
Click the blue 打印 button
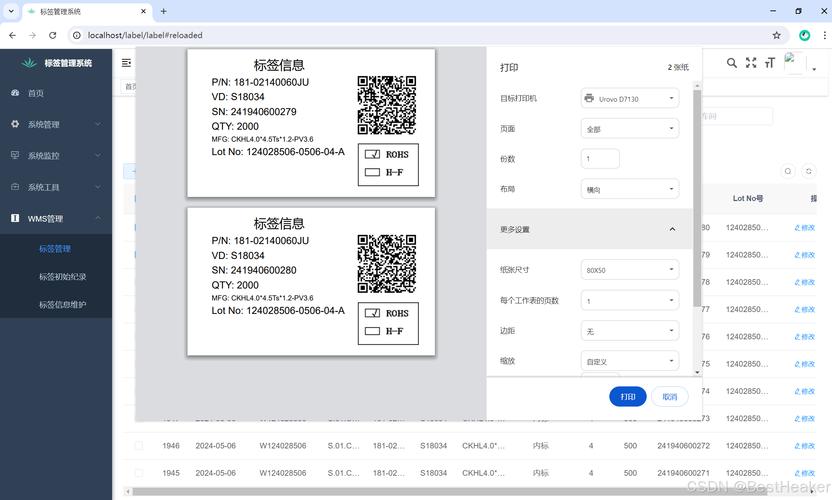point(628,396)
